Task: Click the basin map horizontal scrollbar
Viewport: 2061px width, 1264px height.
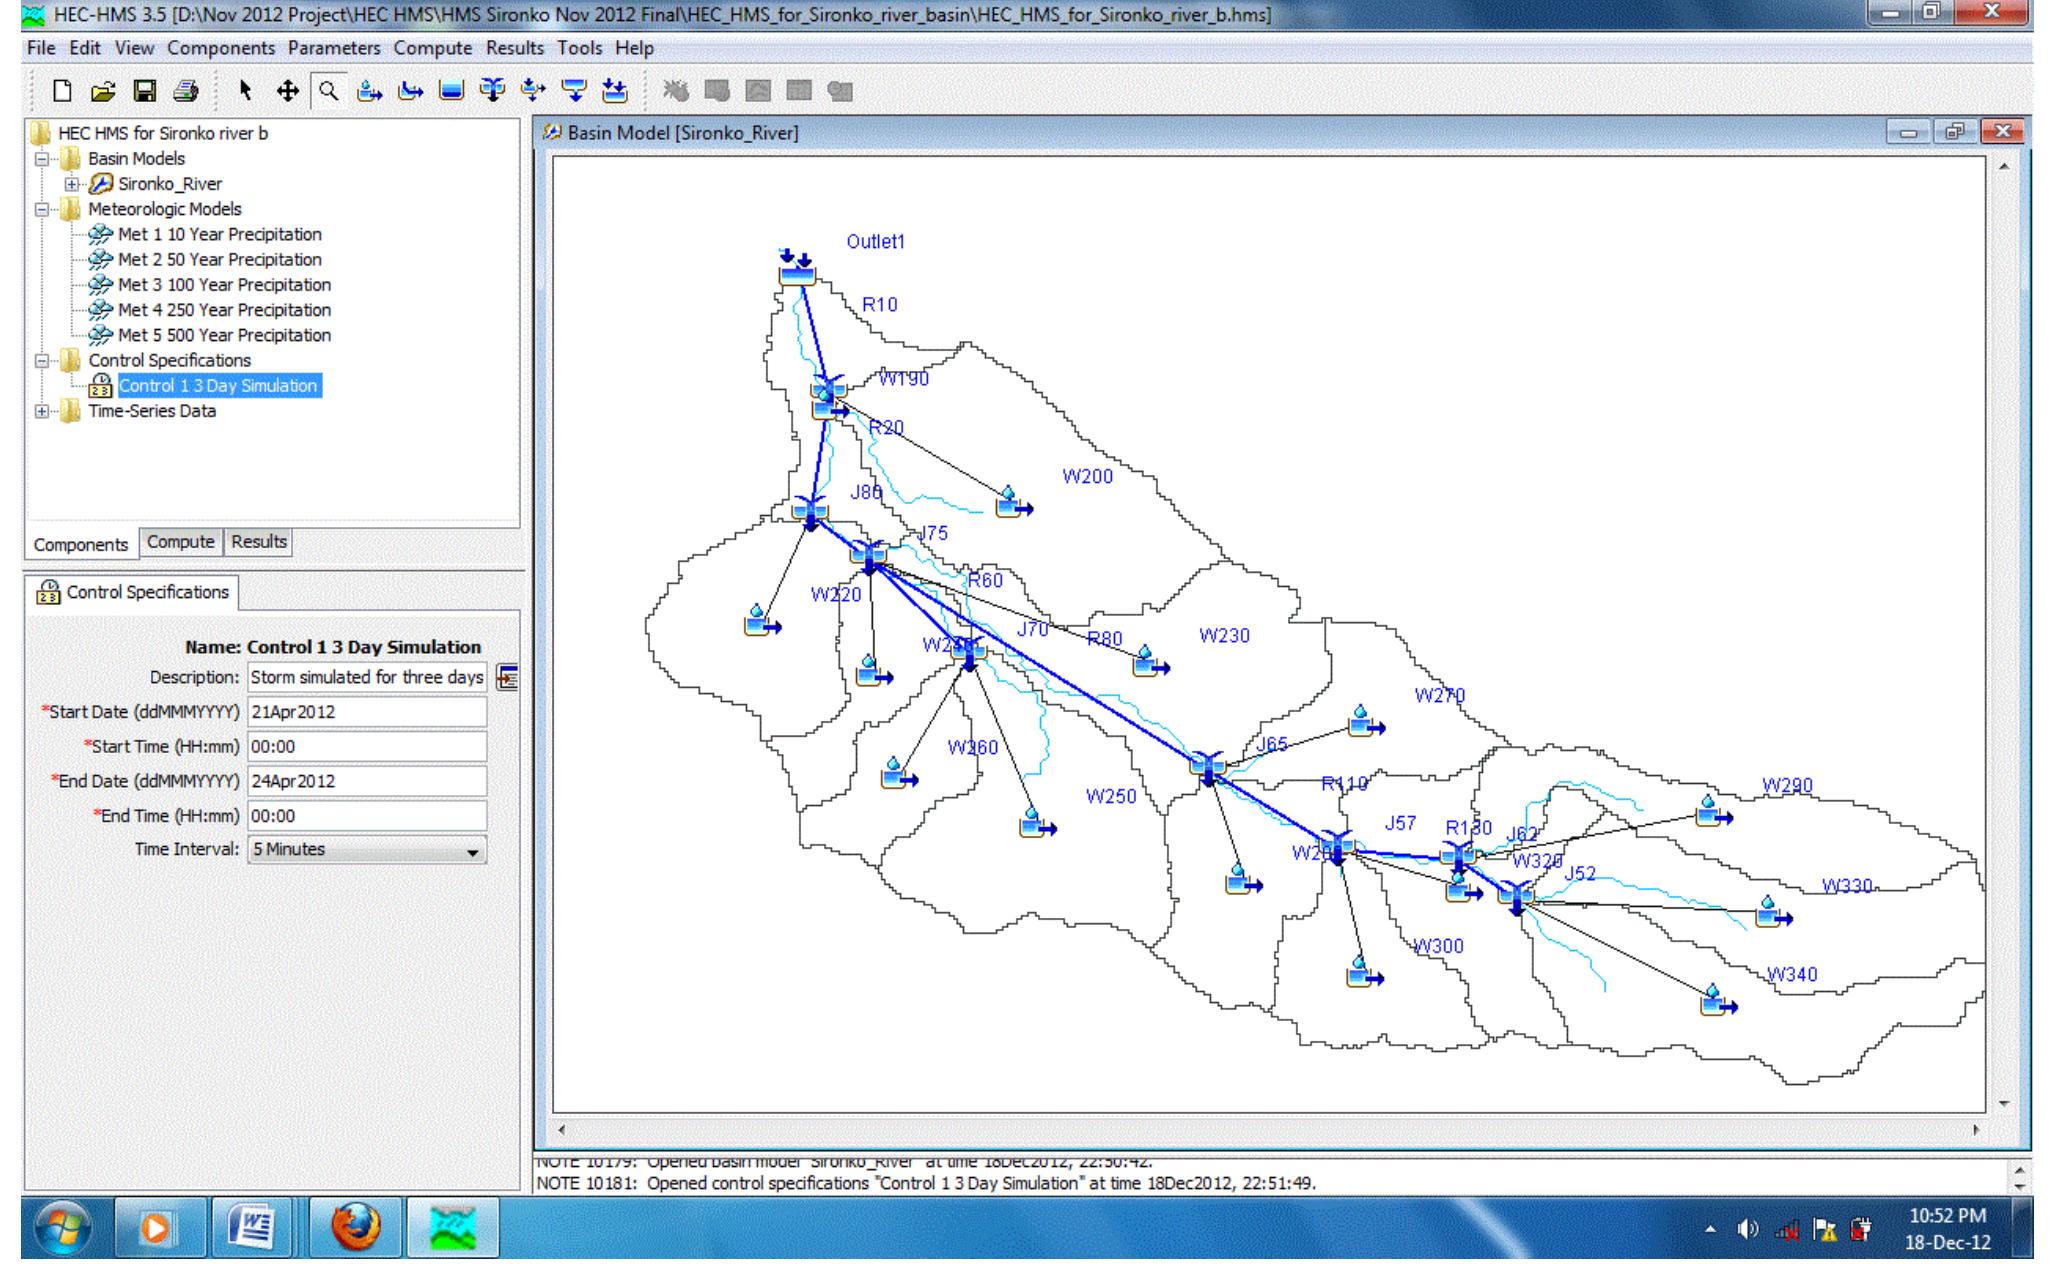Action: [1268, 1130]
